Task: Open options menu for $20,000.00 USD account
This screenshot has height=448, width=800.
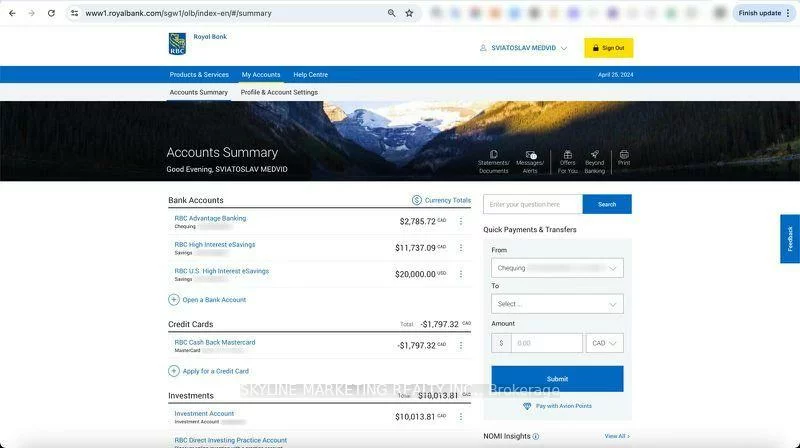Action: coord(461,274)
